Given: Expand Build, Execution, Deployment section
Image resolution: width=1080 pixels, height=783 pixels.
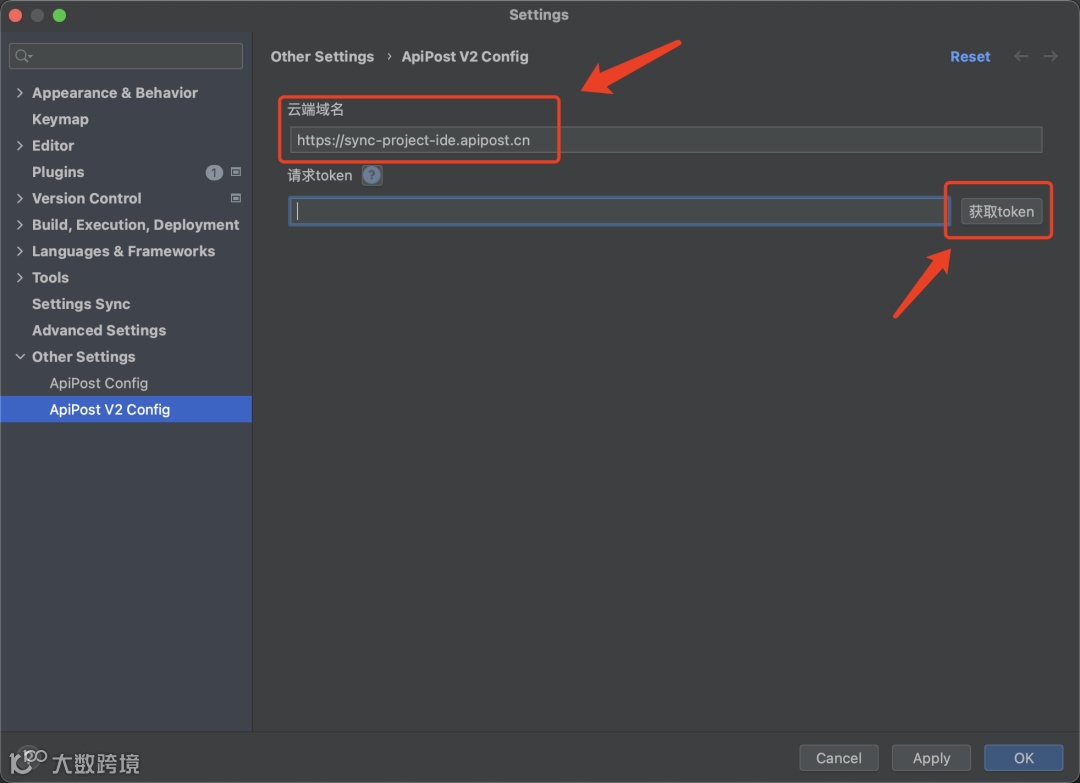Looking at the screenshot, I should (19, 225).
